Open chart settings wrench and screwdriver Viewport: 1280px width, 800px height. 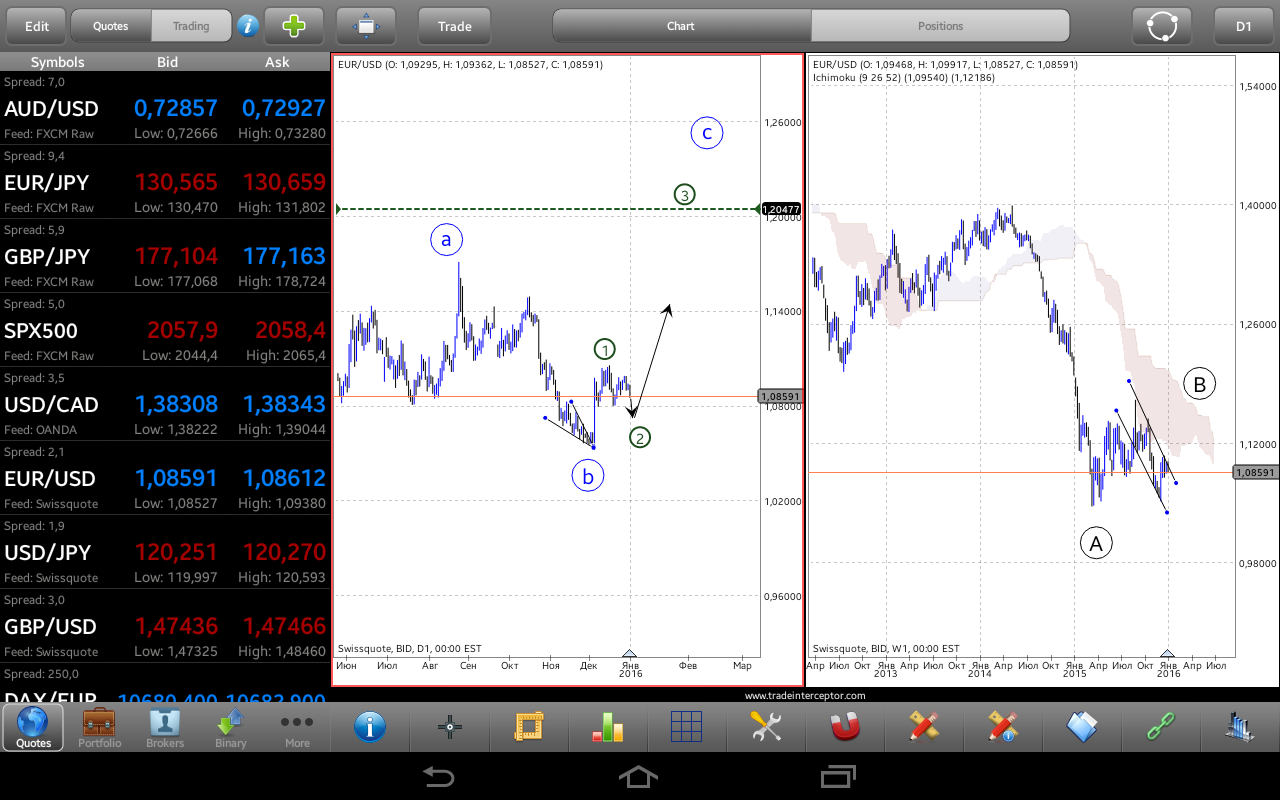click(766, 727)
